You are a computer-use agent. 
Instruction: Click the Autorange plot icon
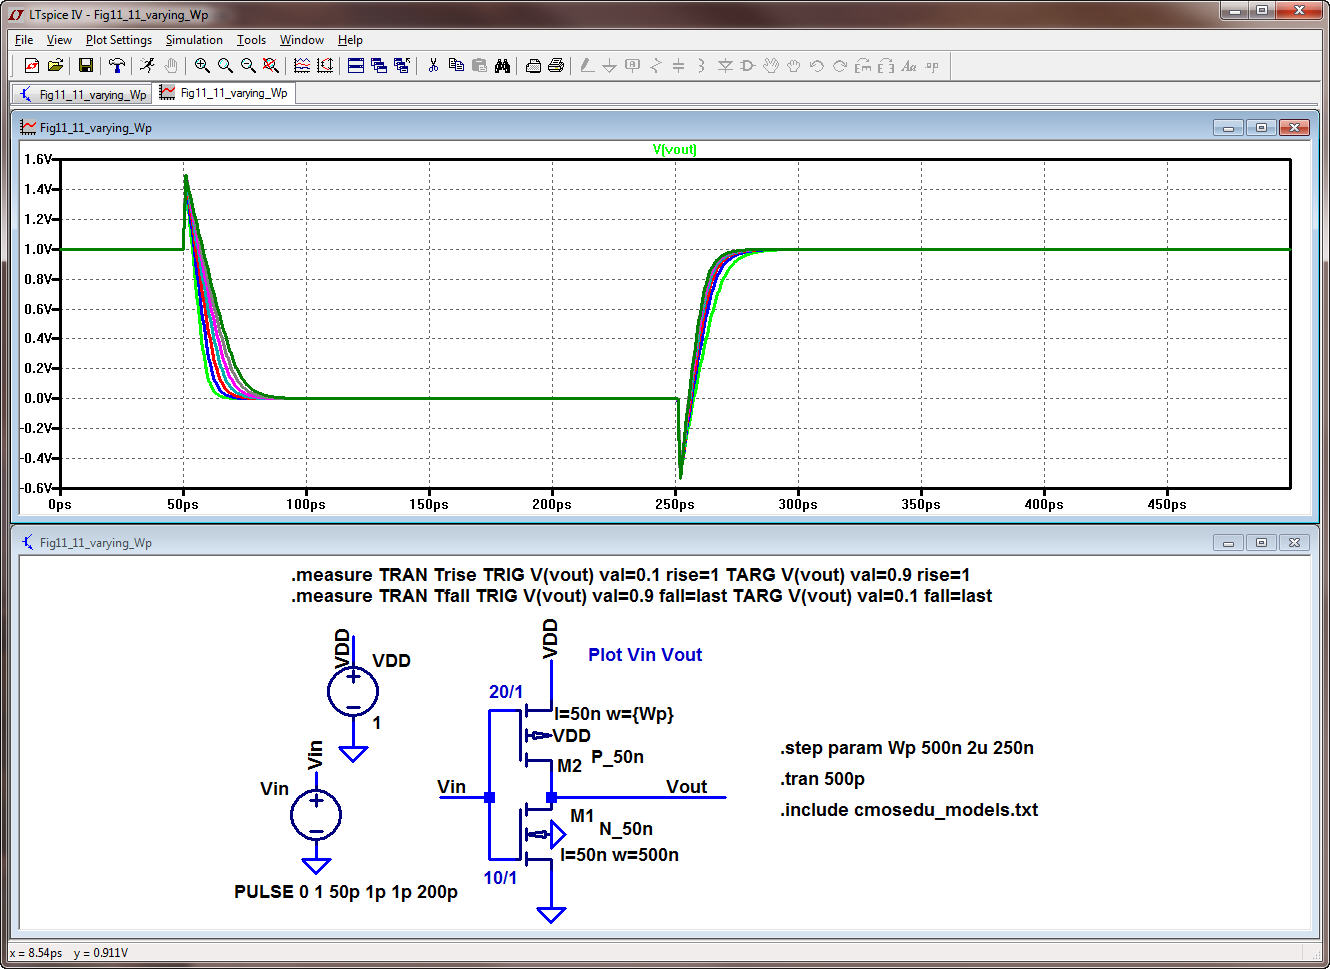(x=302, y=65)
